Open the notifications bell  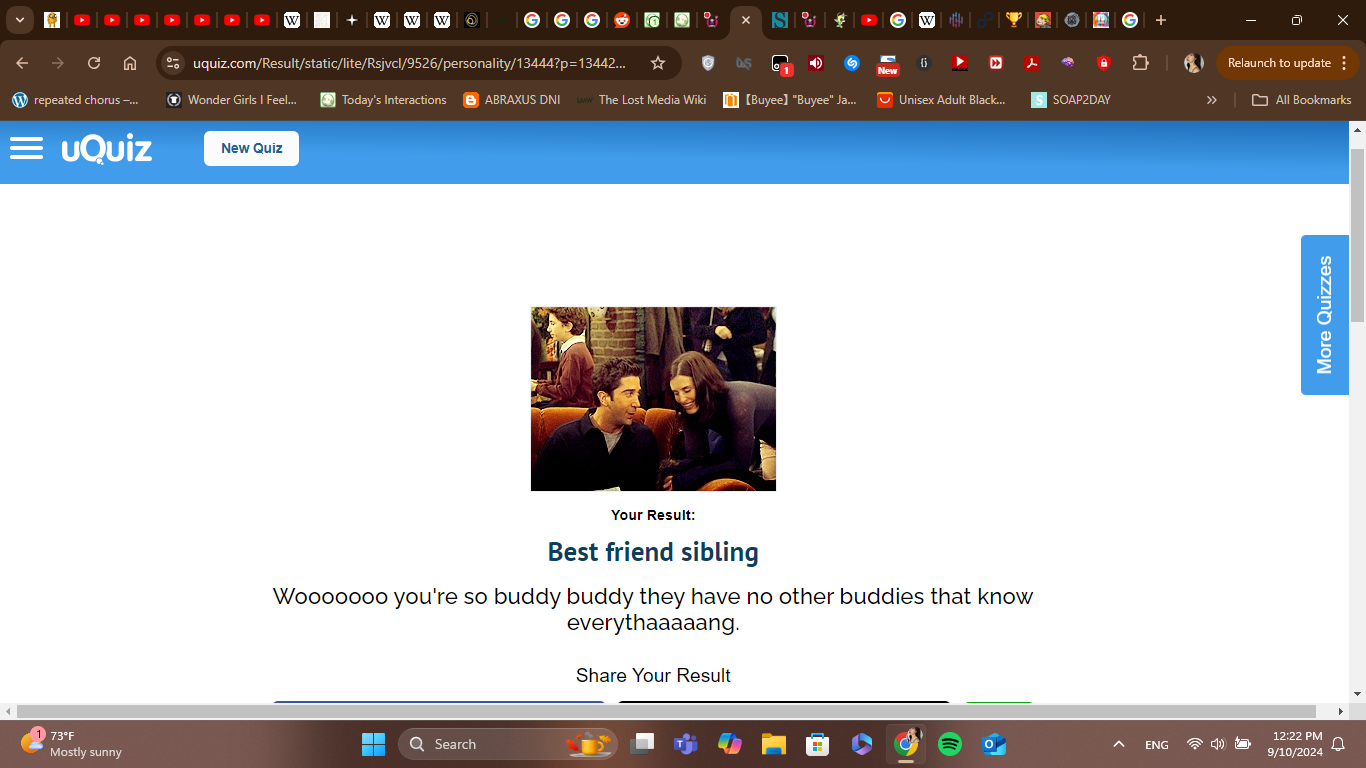[1339, 744]
